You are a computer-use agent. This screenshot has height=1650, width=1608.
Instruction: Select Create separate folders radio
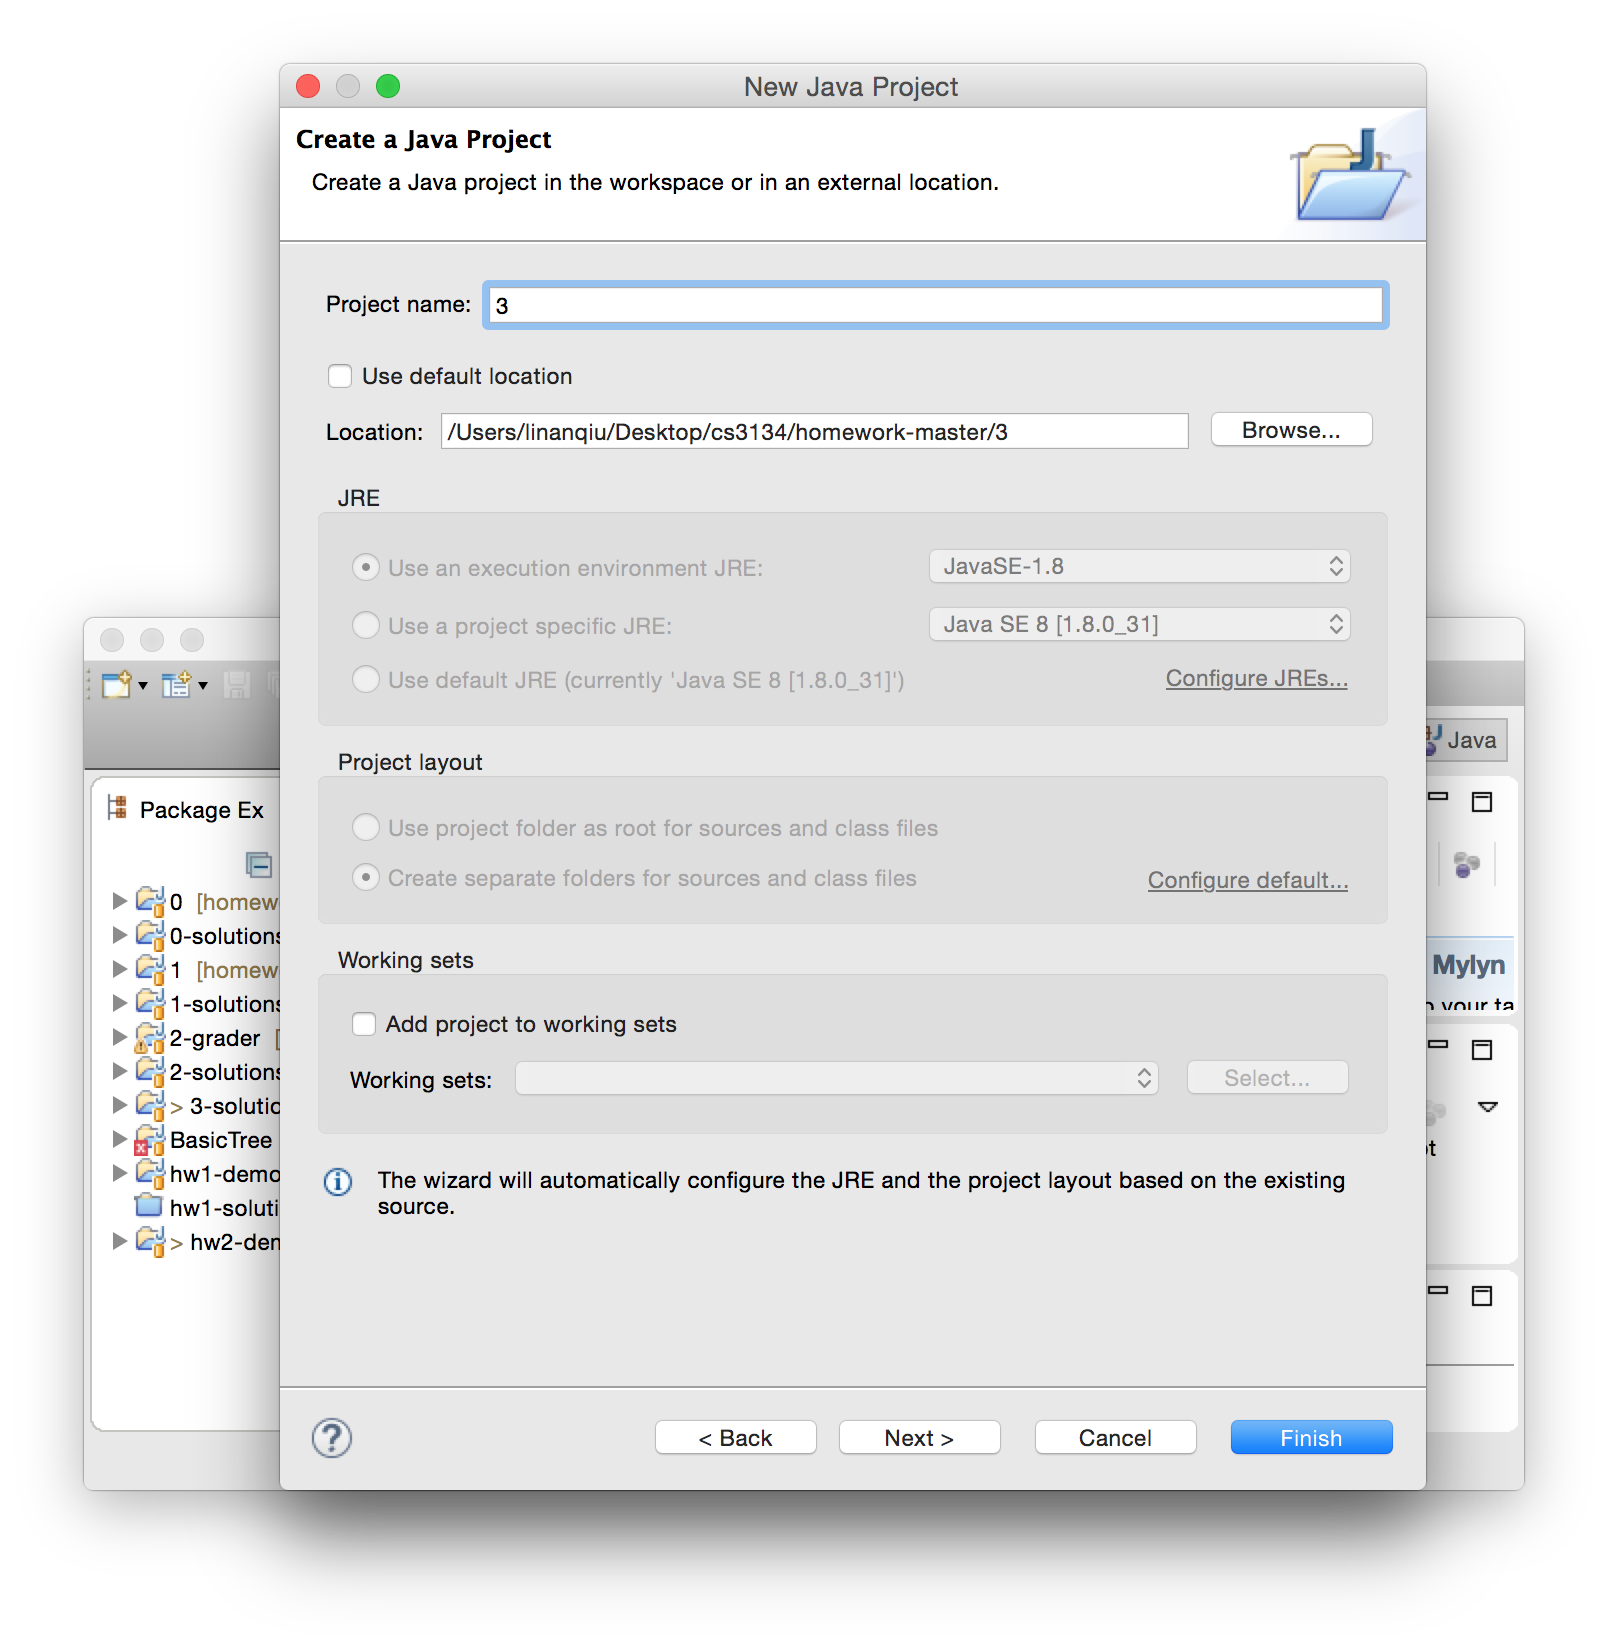tap(366, 877)
